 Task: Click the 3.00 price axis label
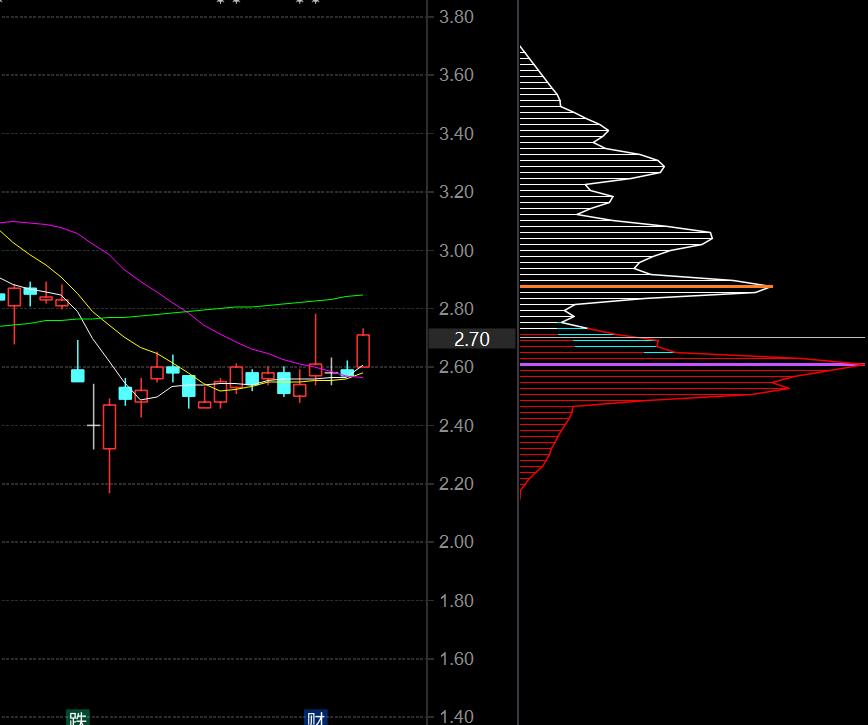(x=456, y=251)
